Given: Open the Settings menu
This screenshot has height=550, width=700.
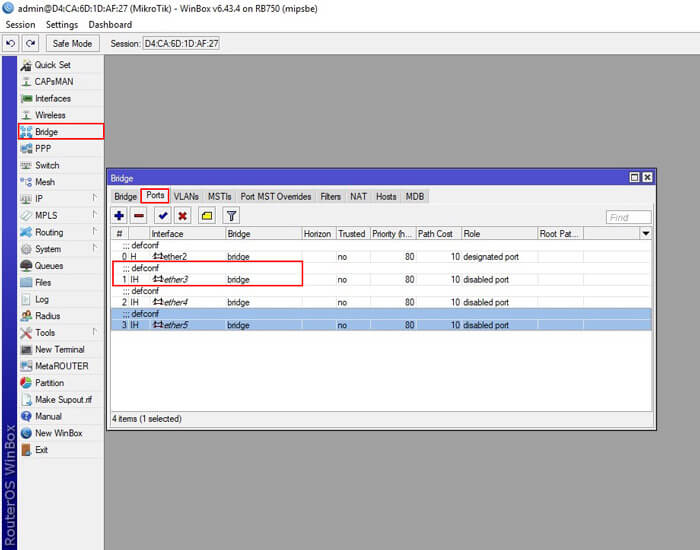Looking at the screenshot, I should (x=62, y=25).
